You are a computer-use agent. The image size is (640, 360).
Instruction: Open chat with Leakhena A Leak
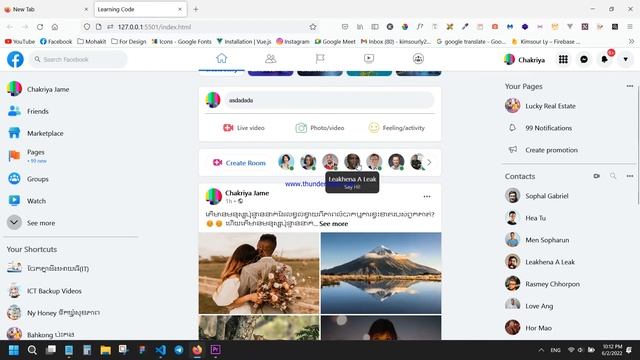pos(550,262)
